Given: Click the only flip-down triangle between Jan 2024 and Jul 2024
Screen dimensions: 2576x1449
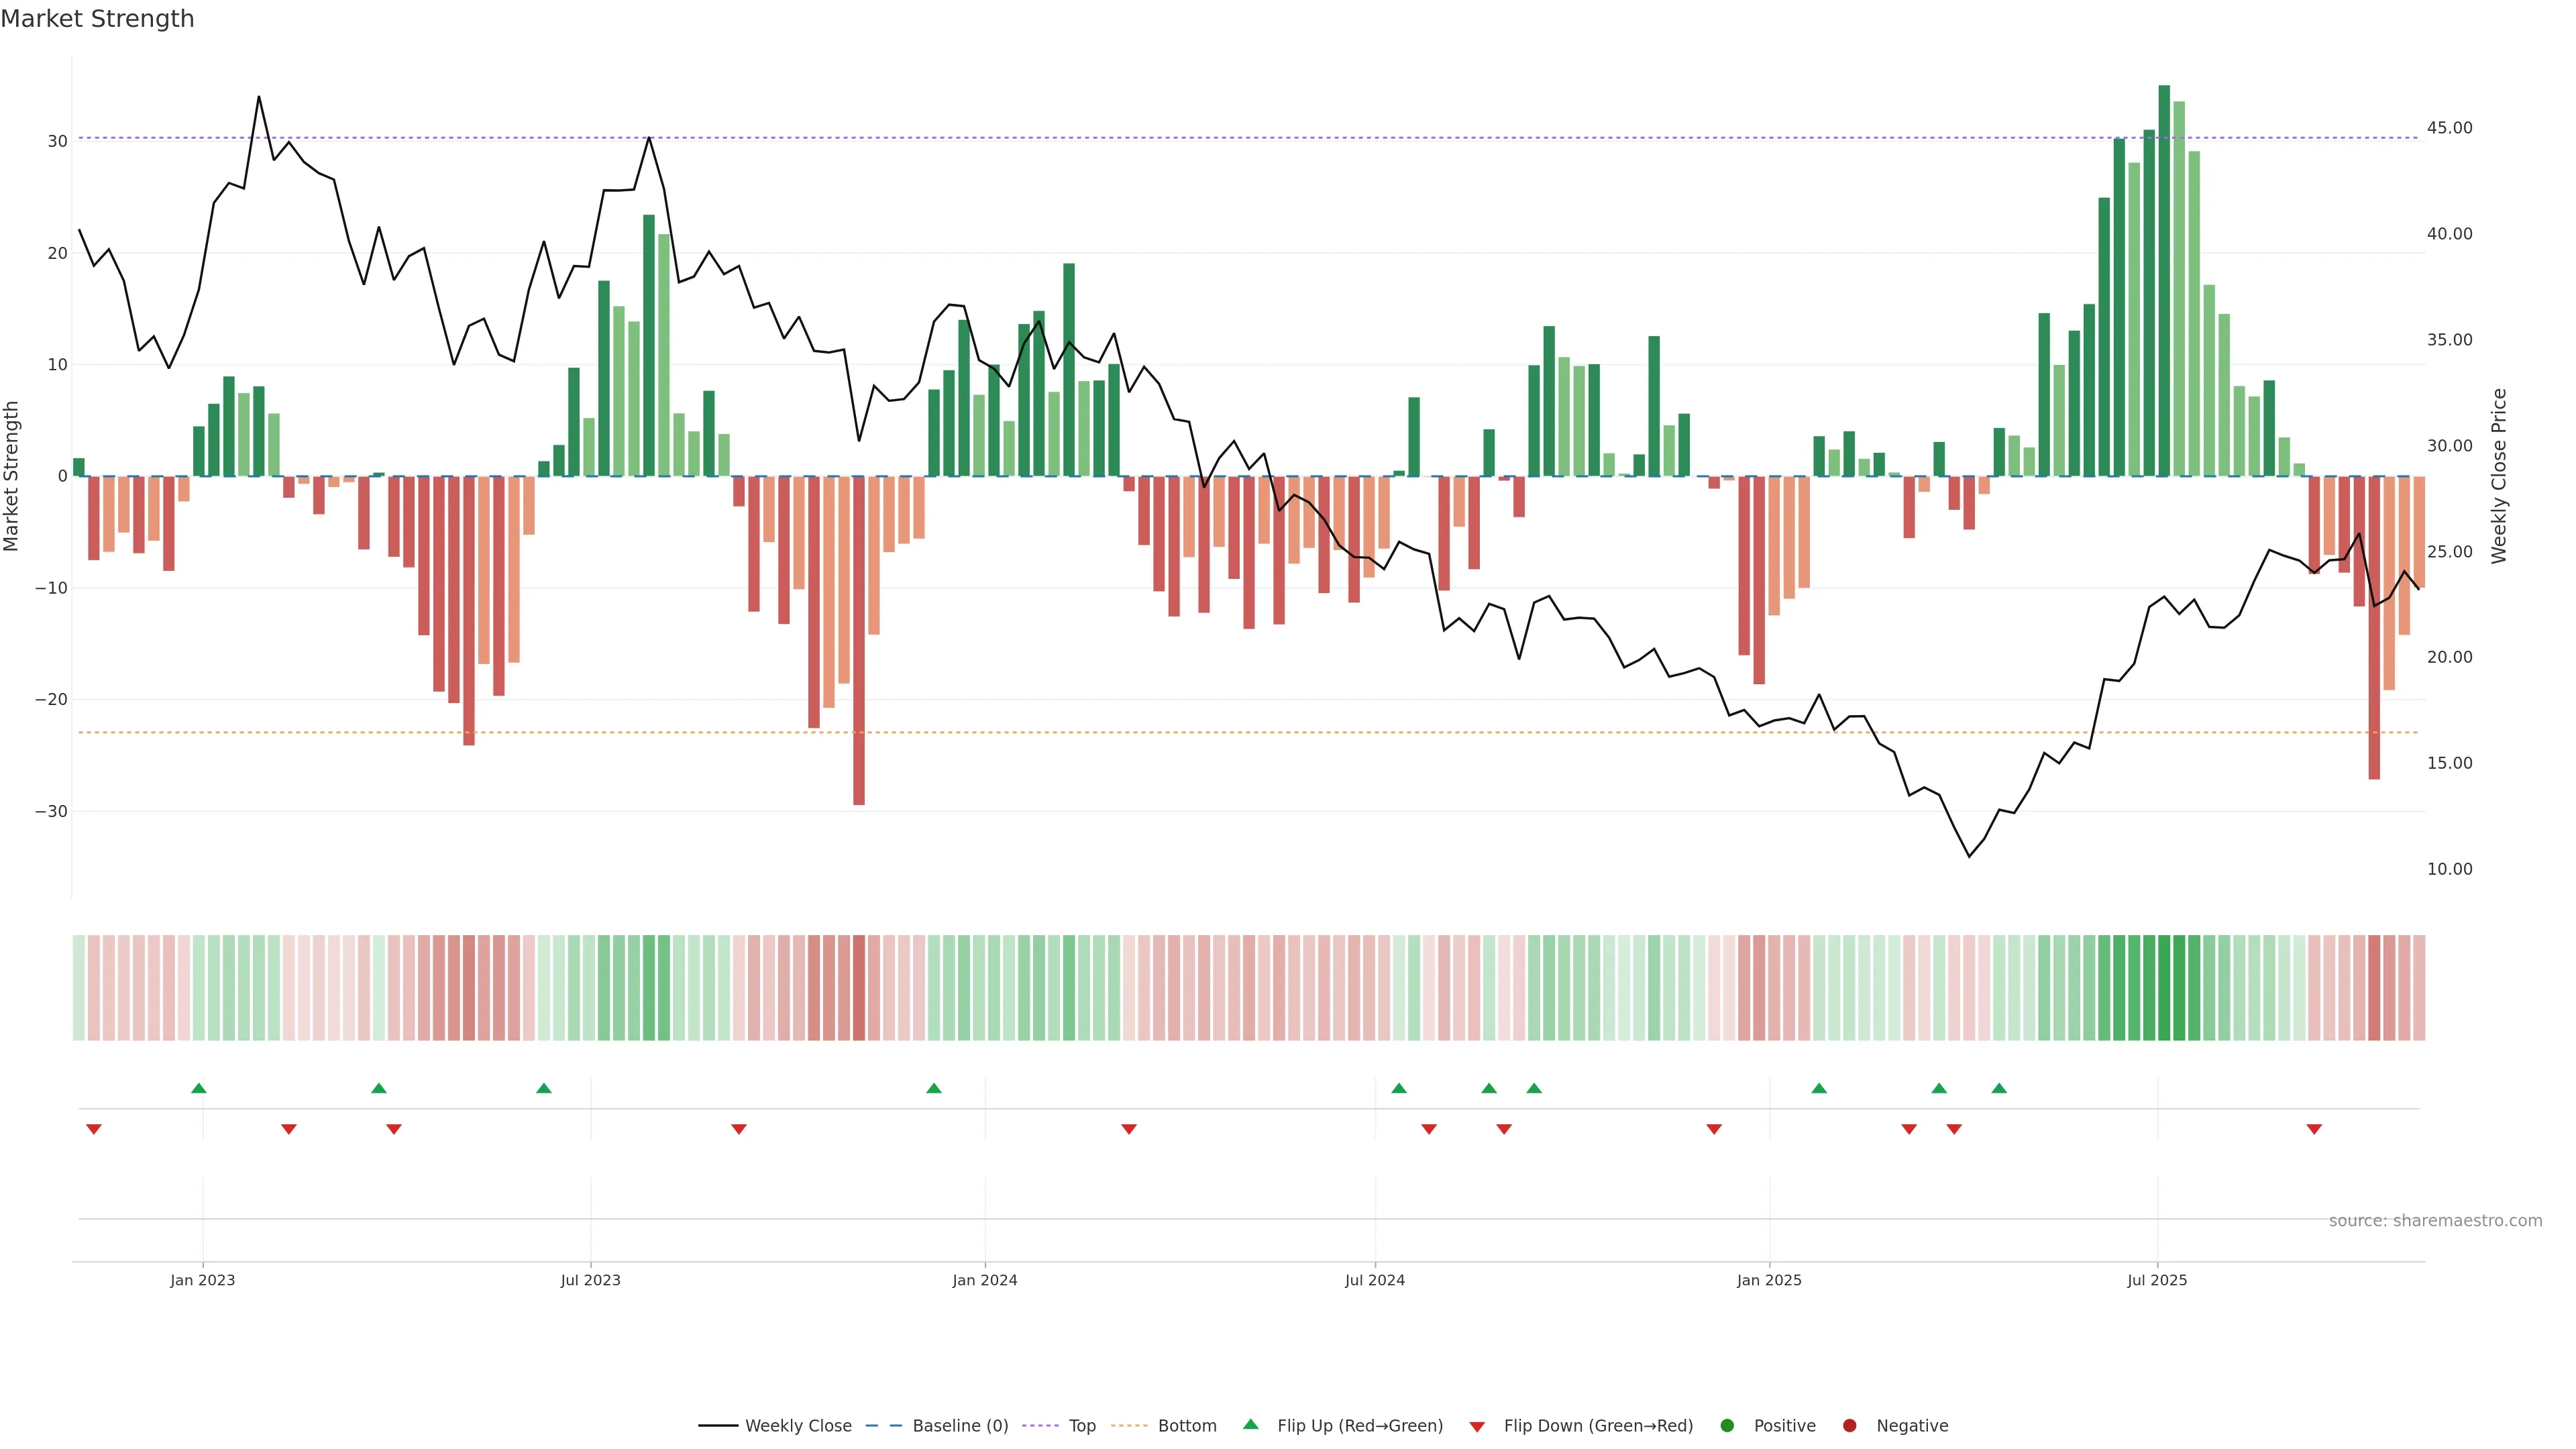Looking at the screenshot, I should (1129, 1129).
